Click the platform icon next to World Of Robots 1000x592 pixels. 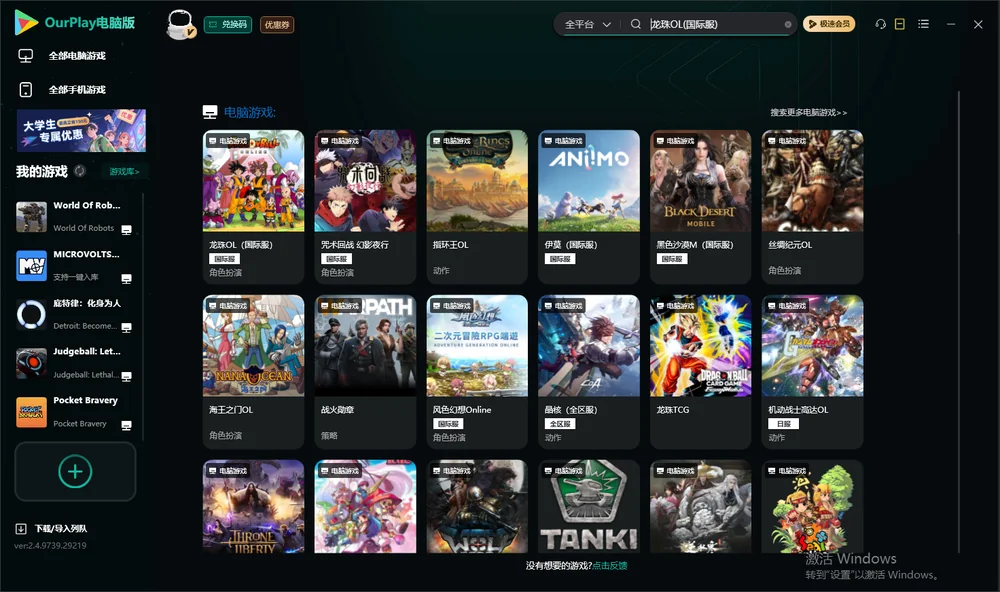[126, 230]
